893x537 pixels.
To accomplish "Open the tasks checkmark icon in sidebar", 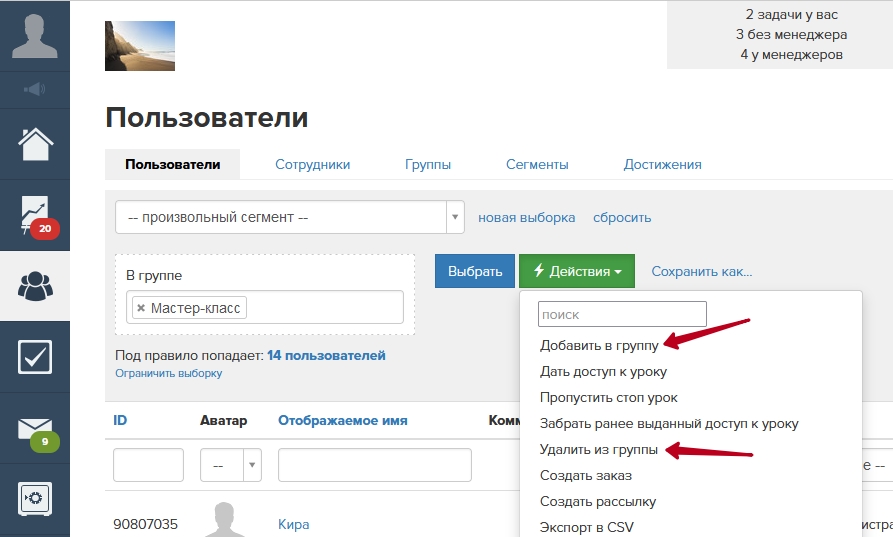I will point(34,357).
